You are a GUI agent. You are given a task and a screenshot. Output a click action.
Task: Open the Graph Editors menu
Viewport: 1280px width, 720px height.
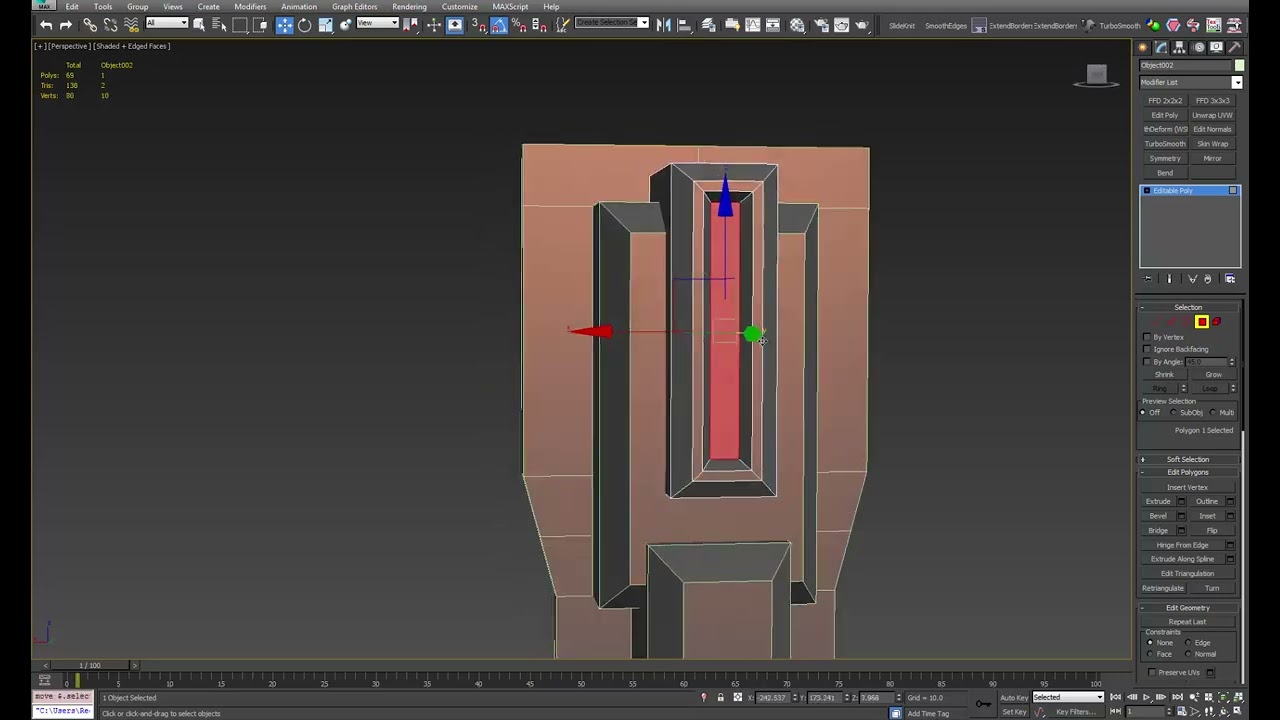pyautogui.click(x=354, y=6)
